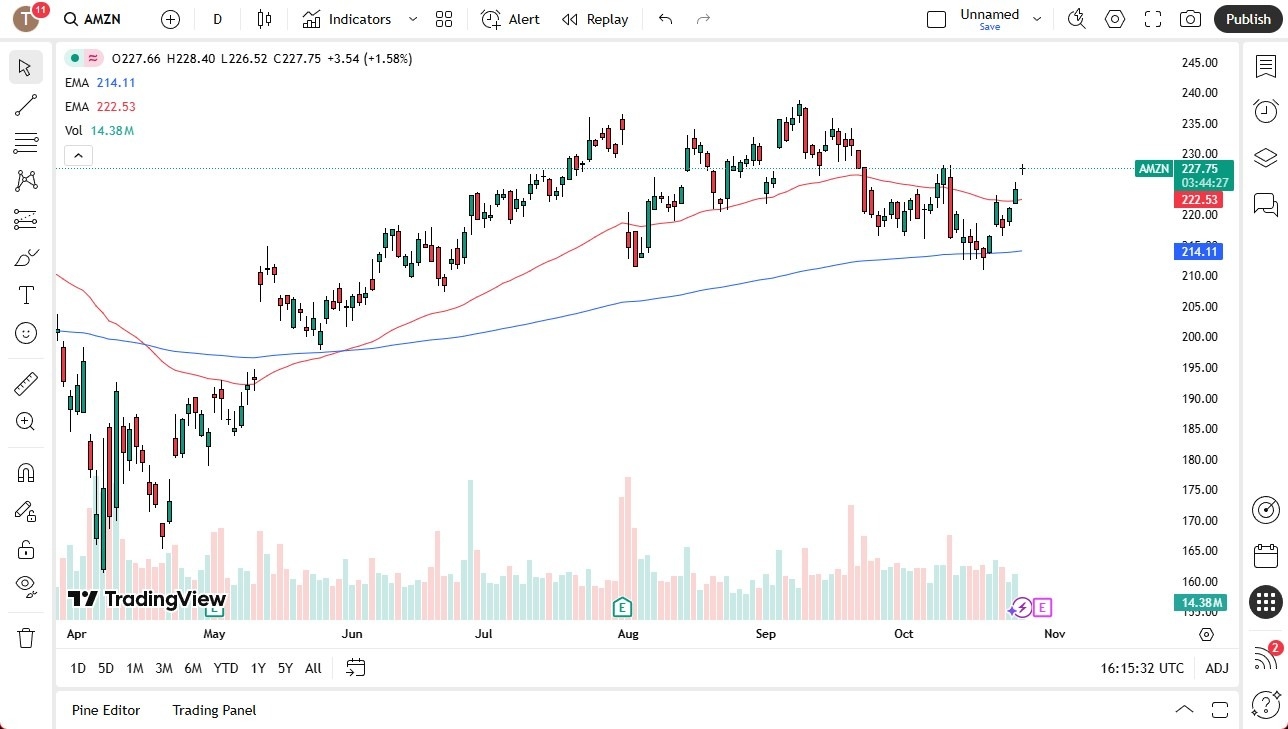Open the Alerts panel clock icon
The image size is (1288, 729).
point(1265,111)
